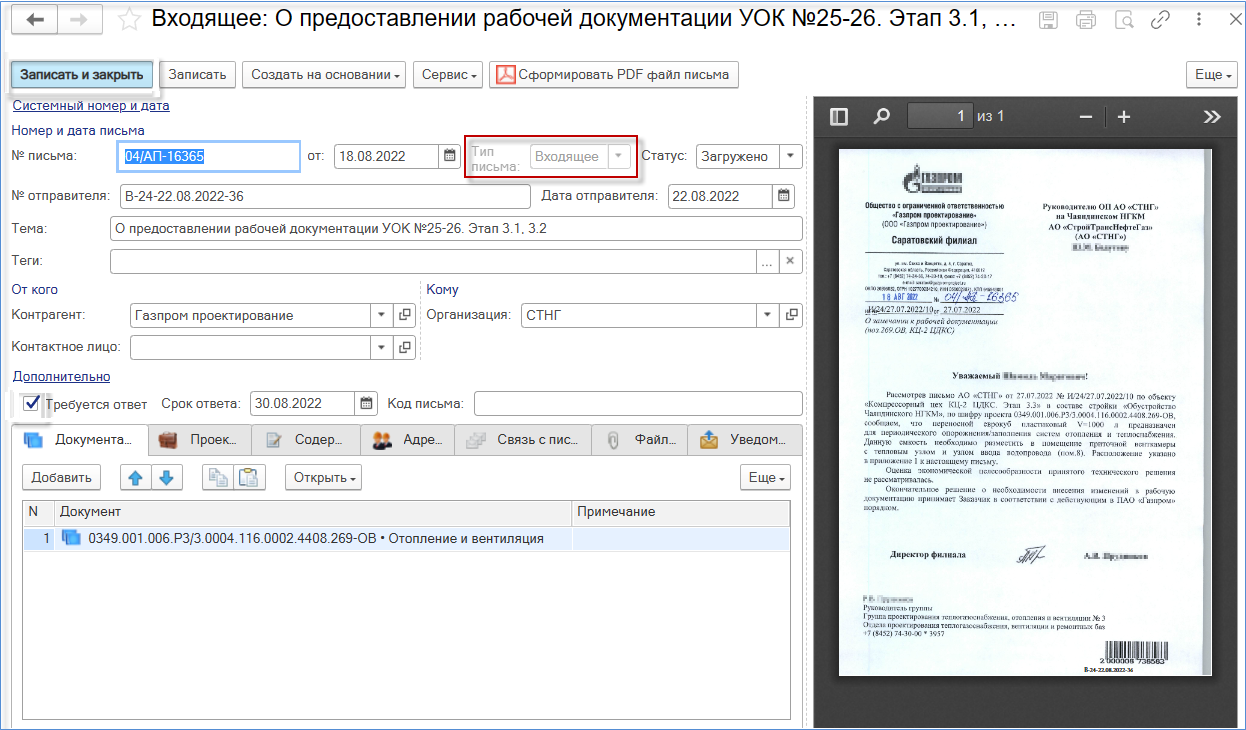
Task: Toggle the PDF viewer sidebar panel icon
Action: 839,117
